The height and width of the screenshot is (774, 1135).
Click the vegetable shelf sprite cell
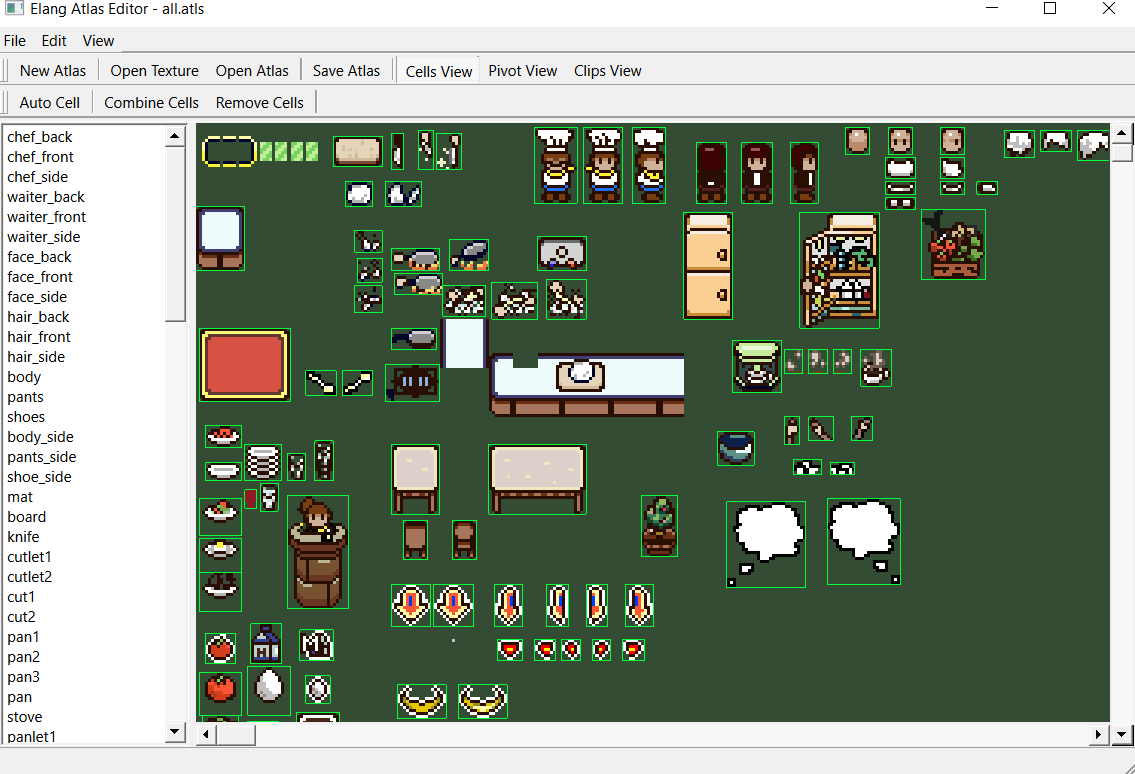pyautogui.click(x=840, y=270)
